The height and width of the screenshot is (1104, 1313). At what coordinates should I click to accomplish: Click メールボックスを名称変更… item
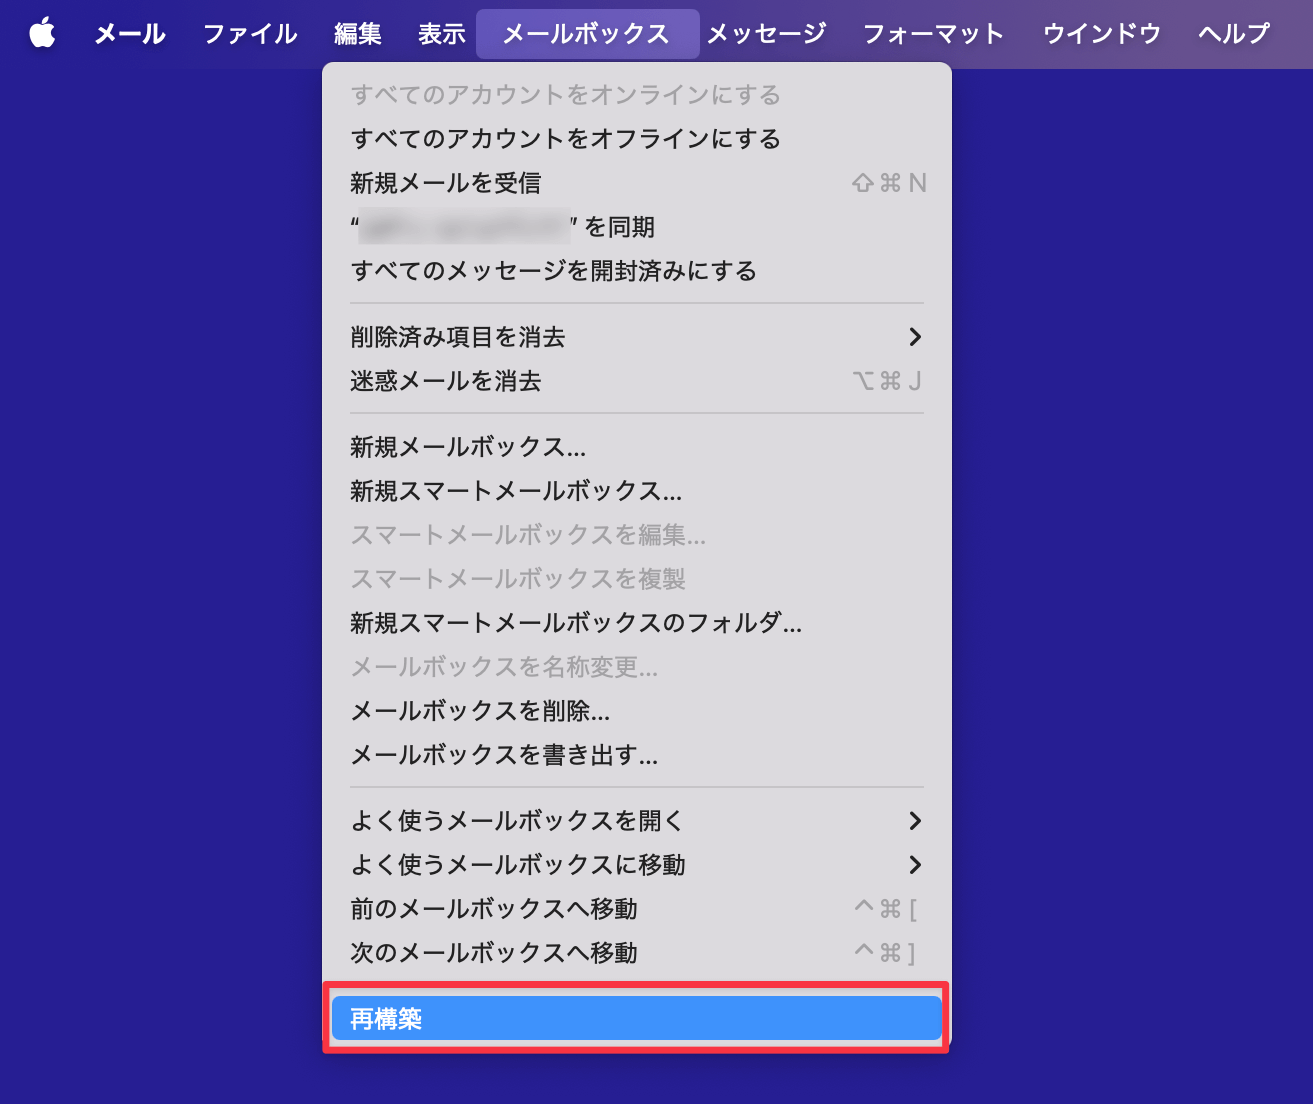coord(637,667)
